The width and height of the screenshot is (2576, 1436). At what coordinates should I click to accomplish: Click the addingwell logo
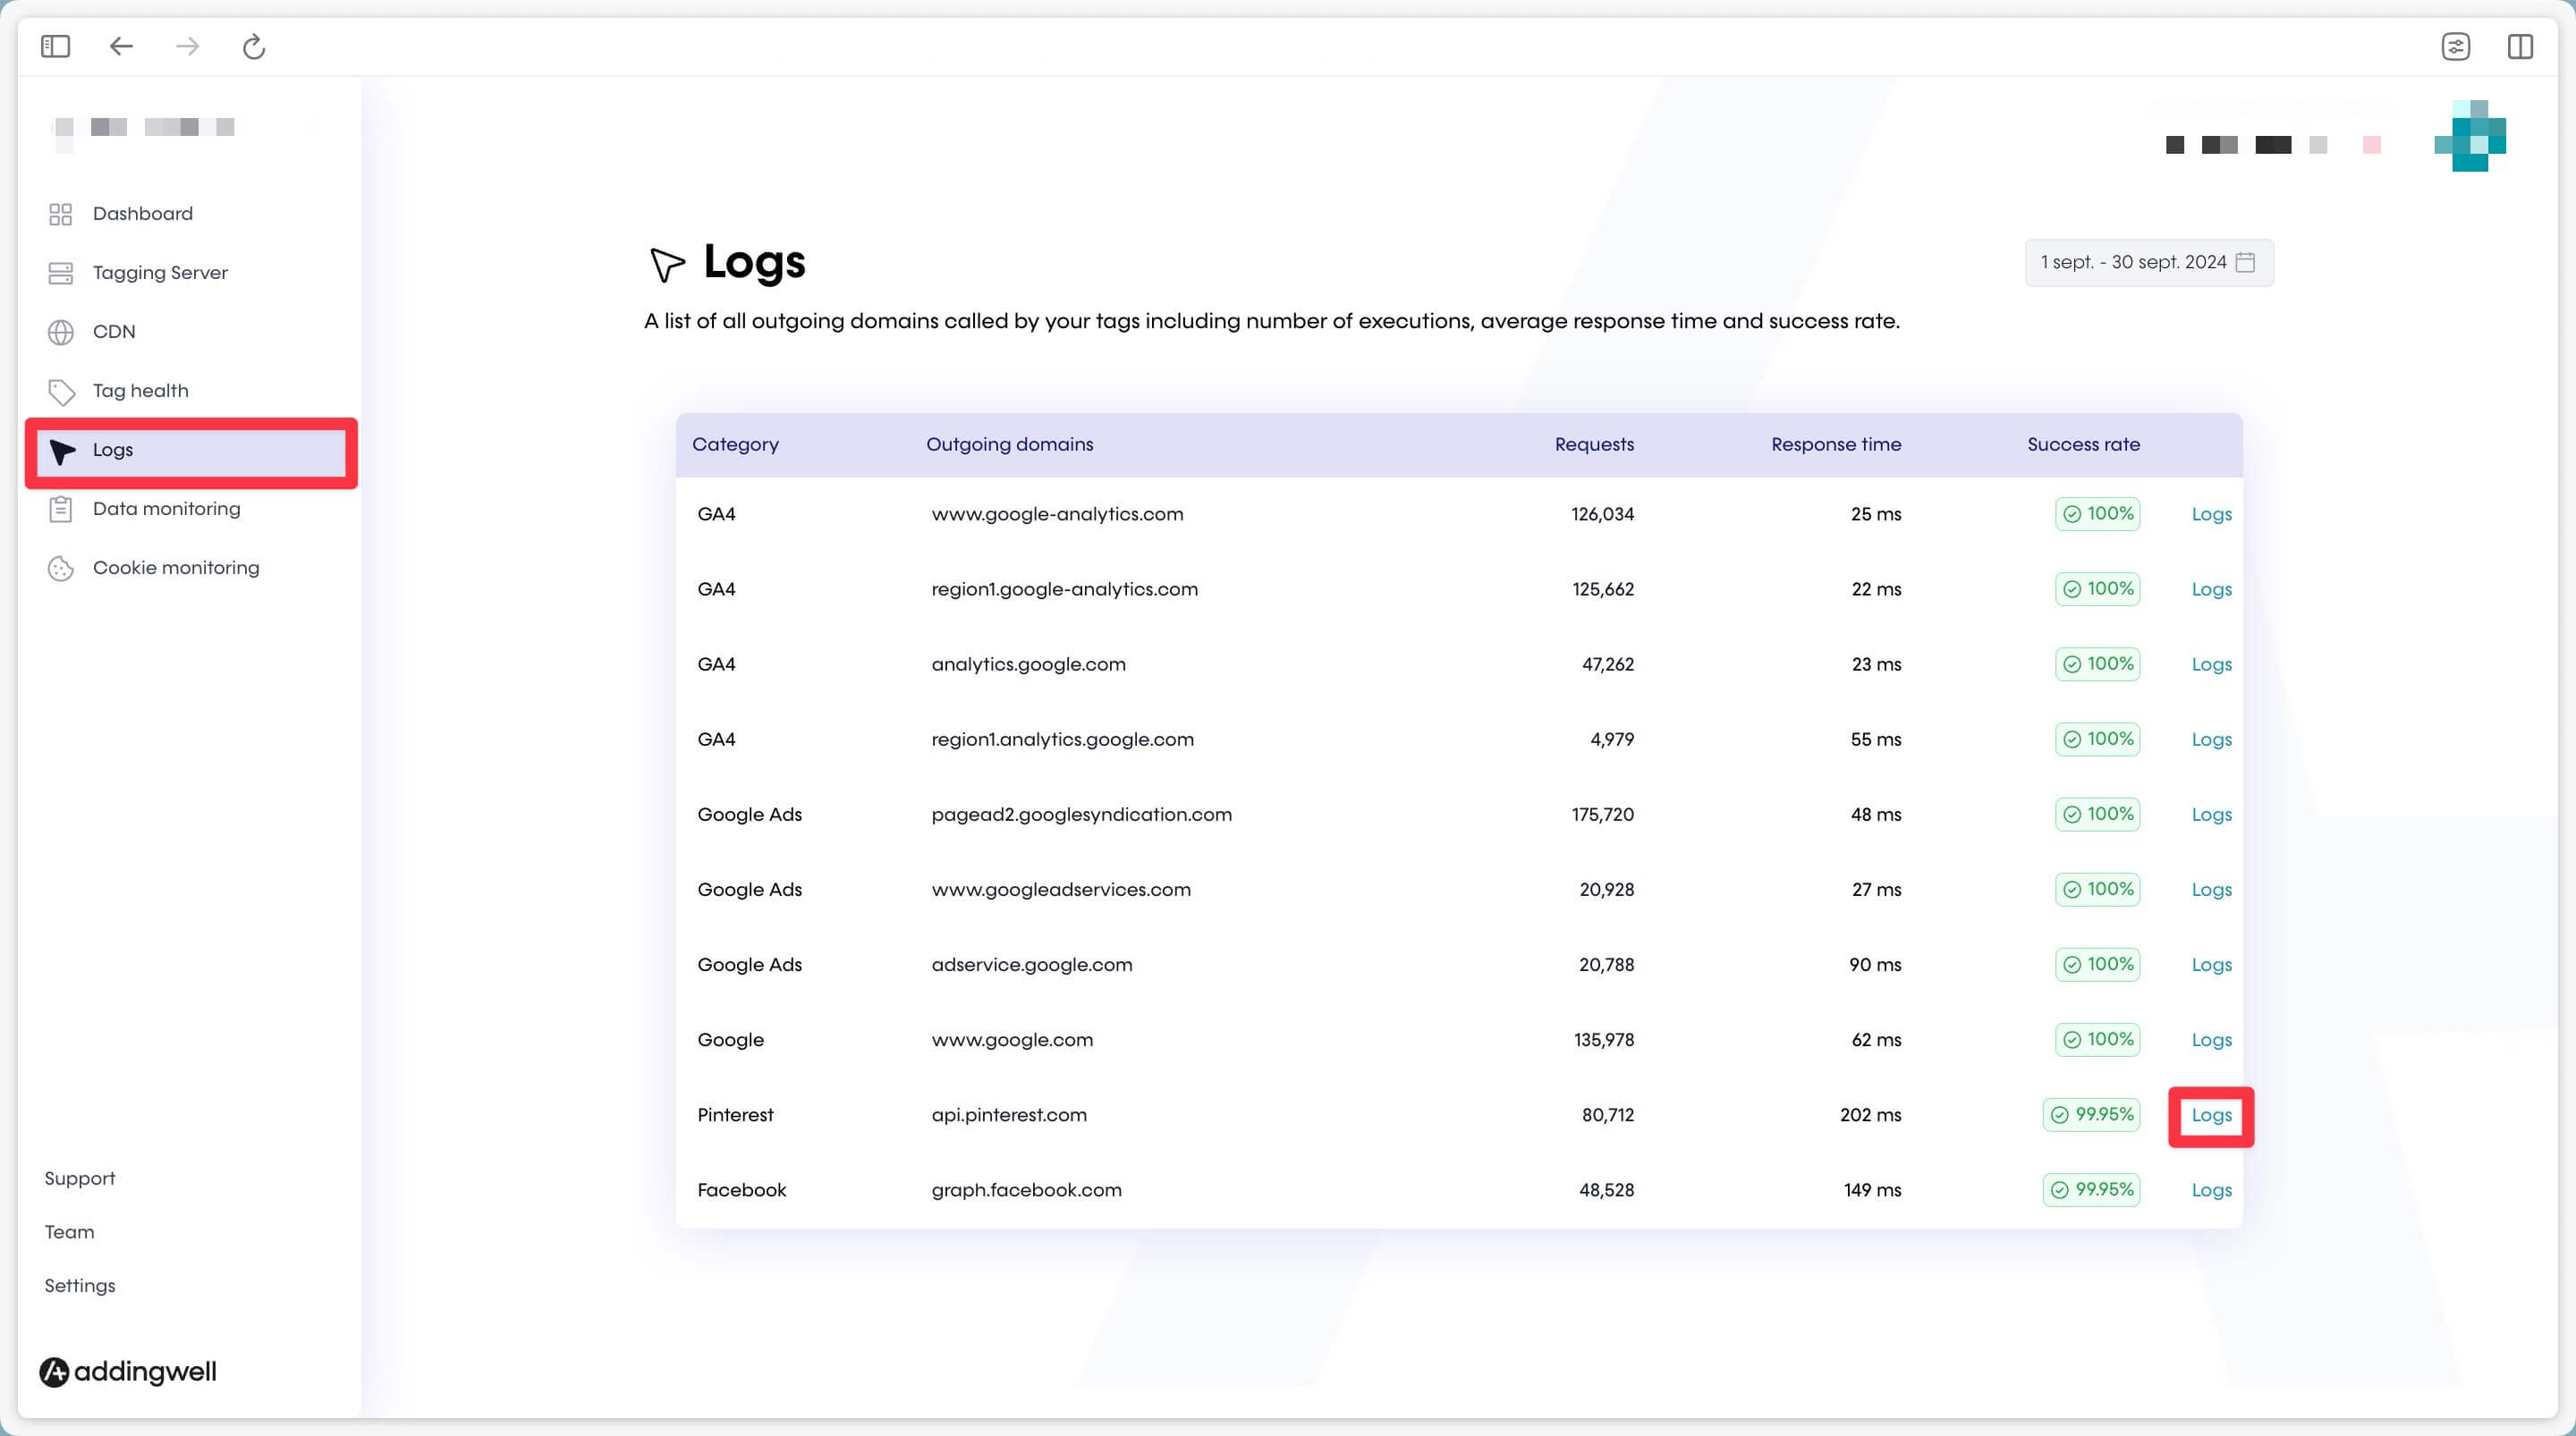pyautogui.click(x=128, y=1371)
